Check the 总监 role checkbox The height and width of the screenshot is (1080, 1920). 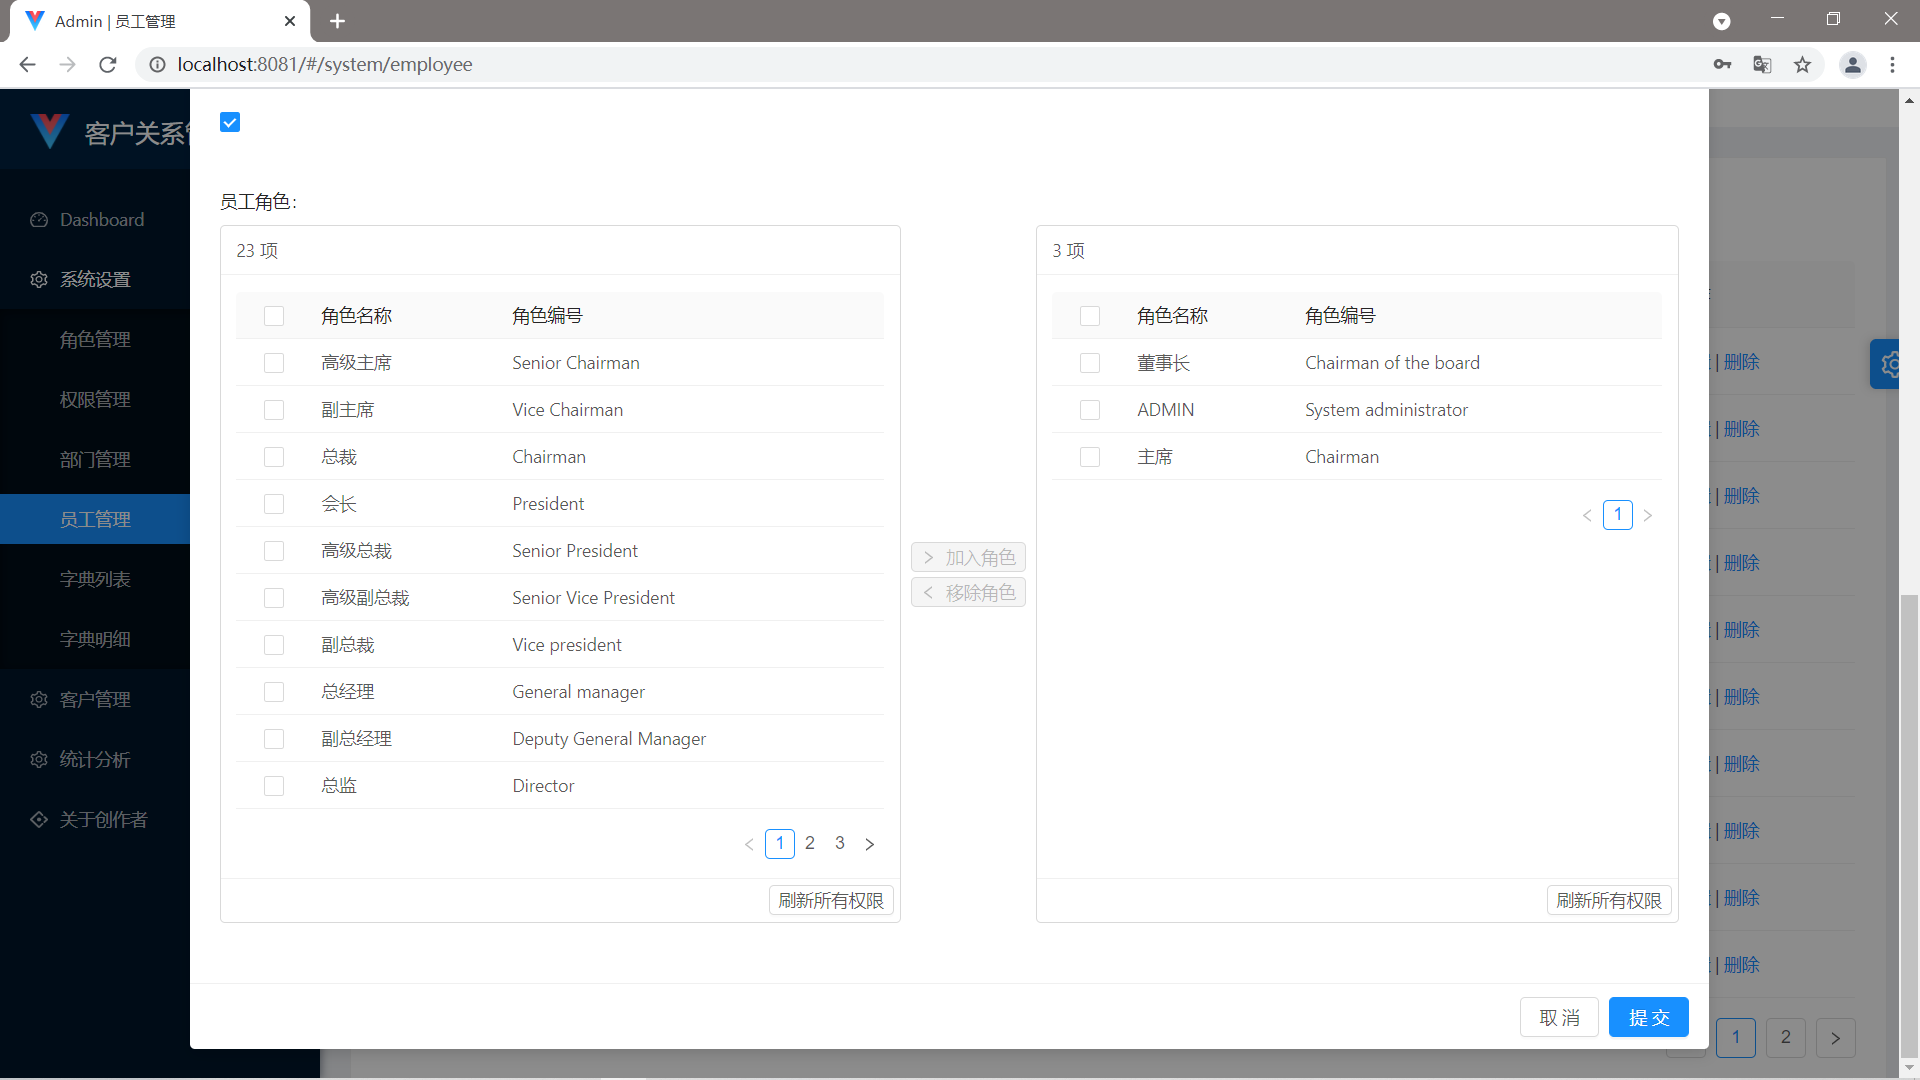(x=274, y=786)
